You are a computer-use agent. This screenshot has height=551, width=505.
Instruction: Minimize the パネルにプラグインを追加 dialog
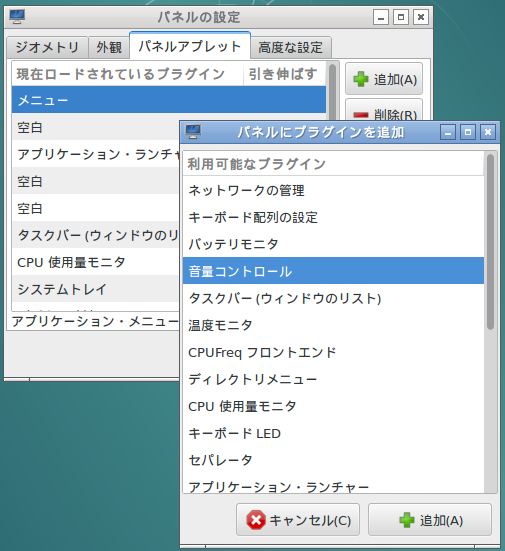pyautogui.click(x=448, y=132)
